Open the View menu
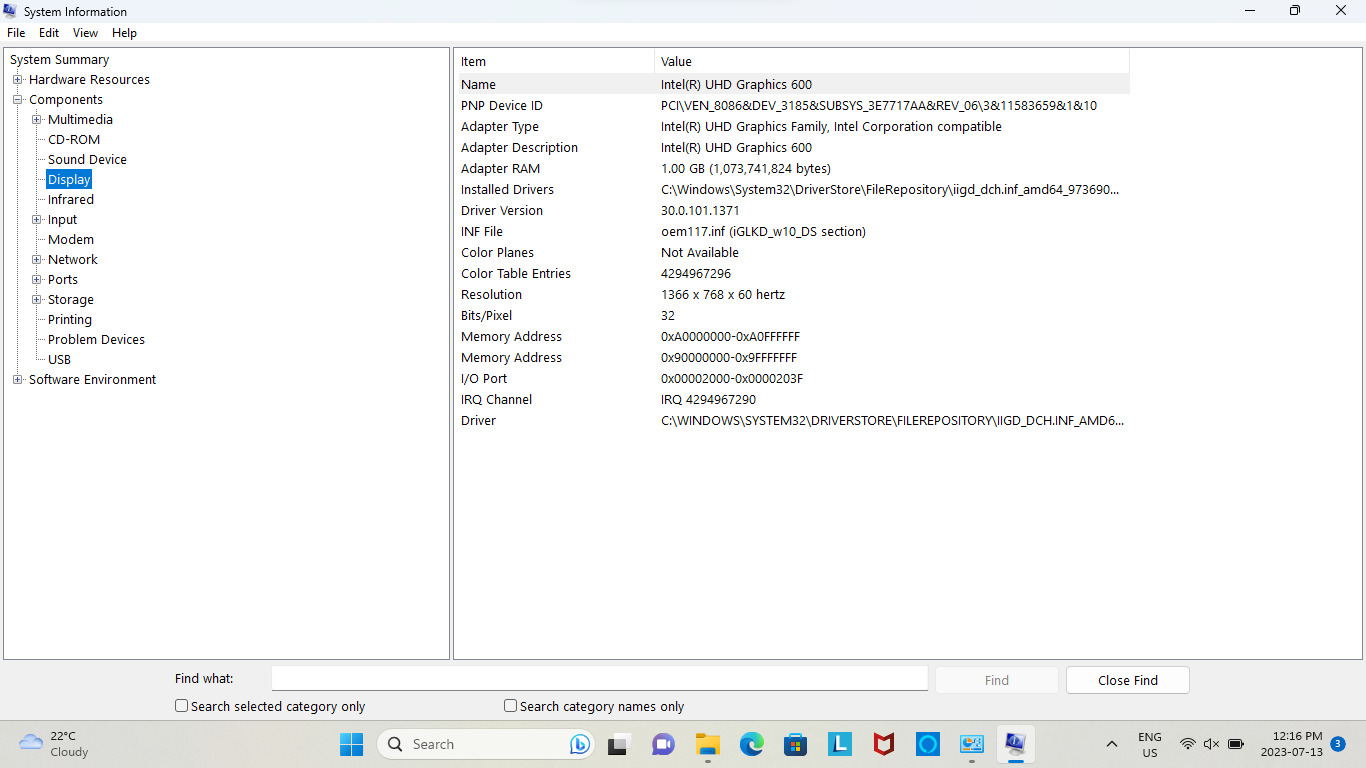The height and width of the screenshot is (768, 1366). [x=86, y=33]
